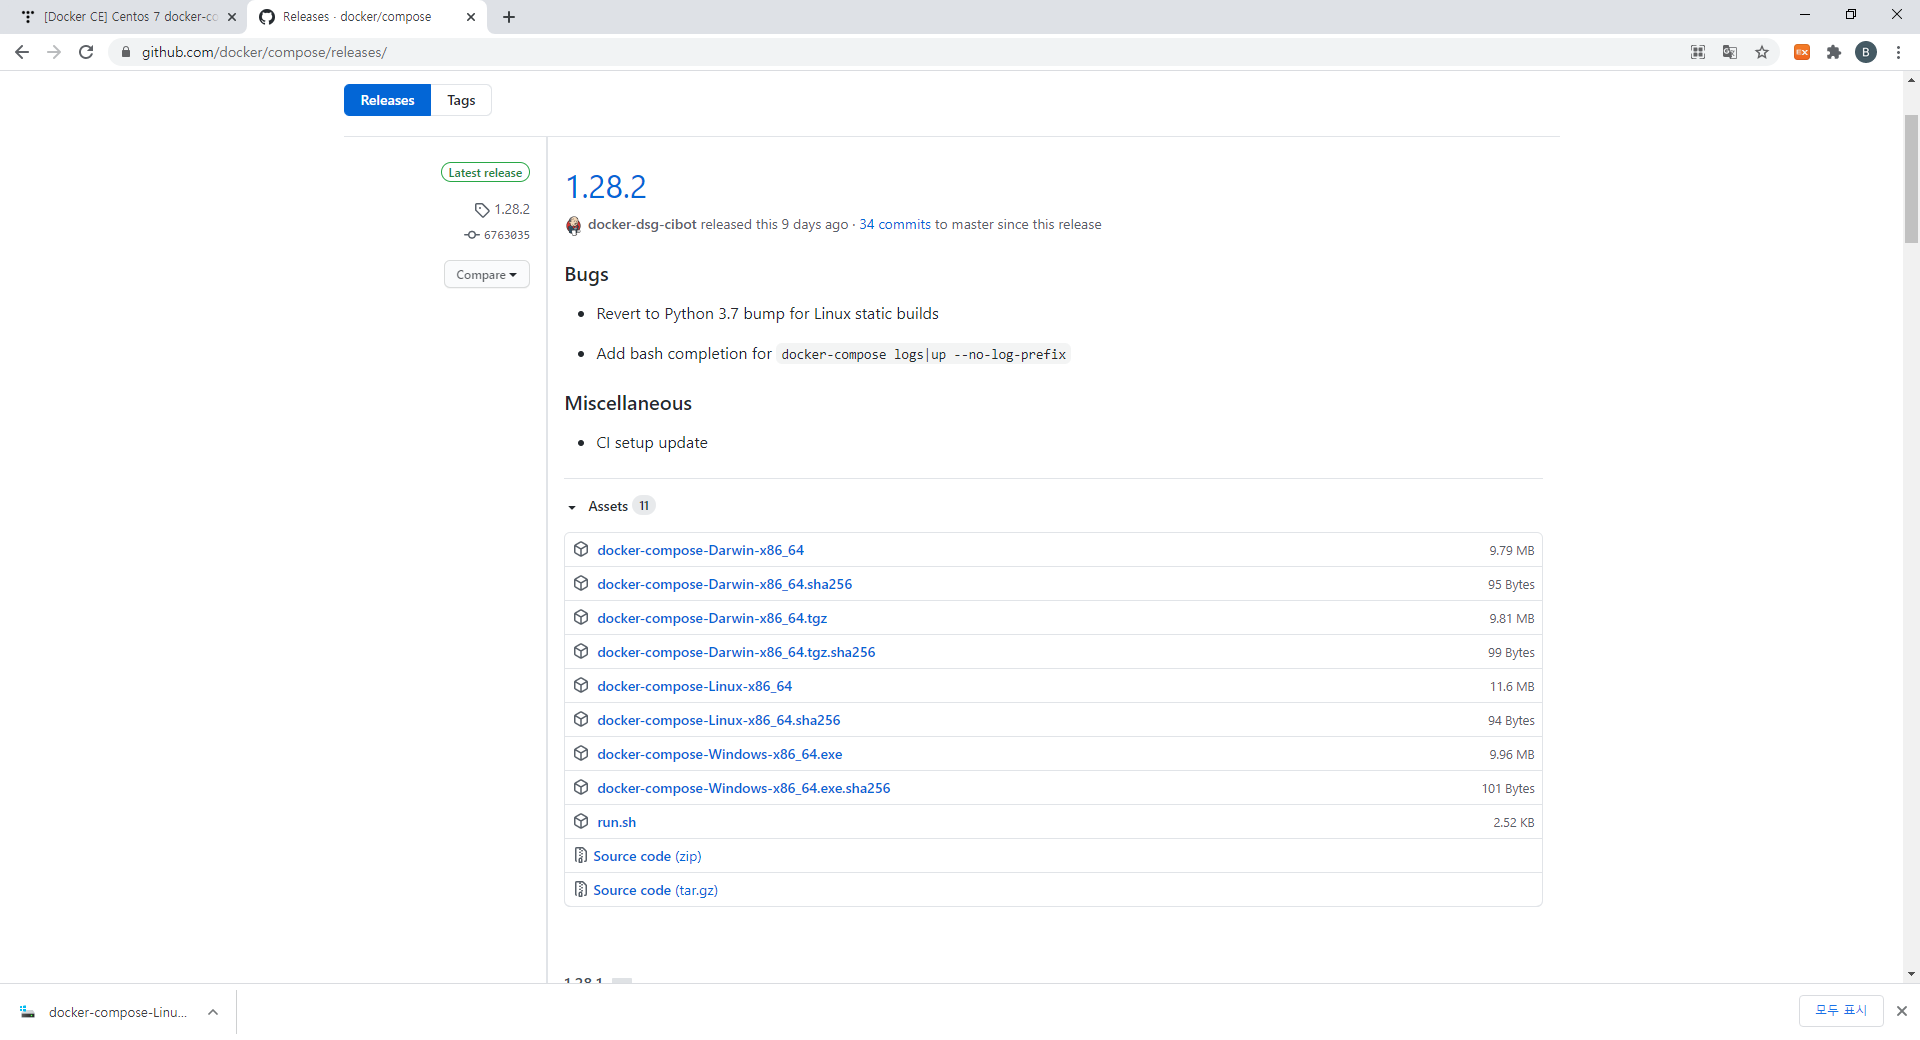Download docker-compose-Darwin-x86_64.sha256

pos(724,584)
